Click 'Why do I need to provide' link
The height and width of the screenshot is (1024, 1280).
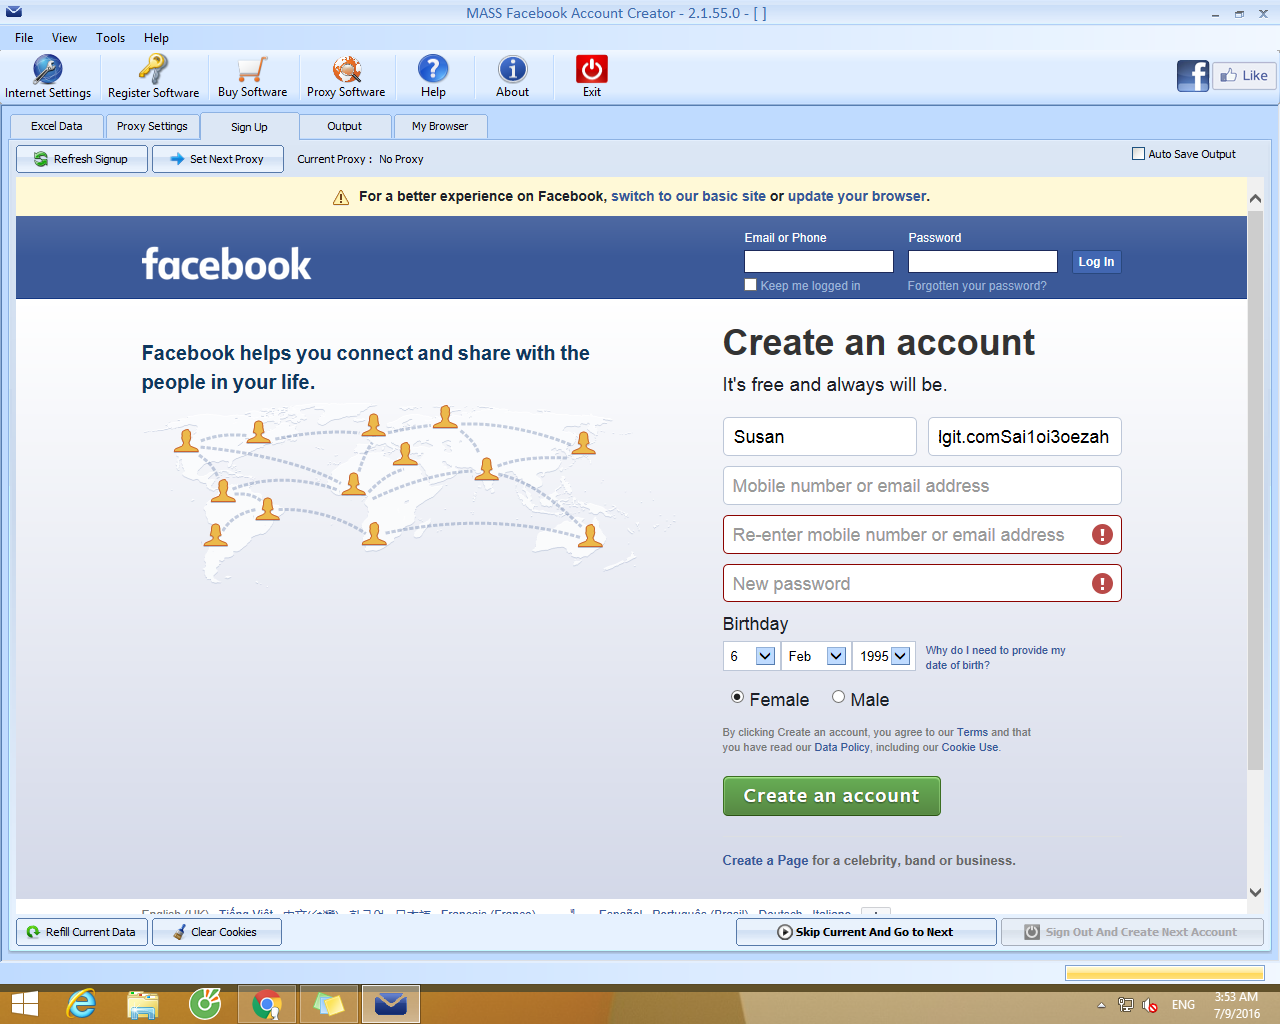point(995,657)
